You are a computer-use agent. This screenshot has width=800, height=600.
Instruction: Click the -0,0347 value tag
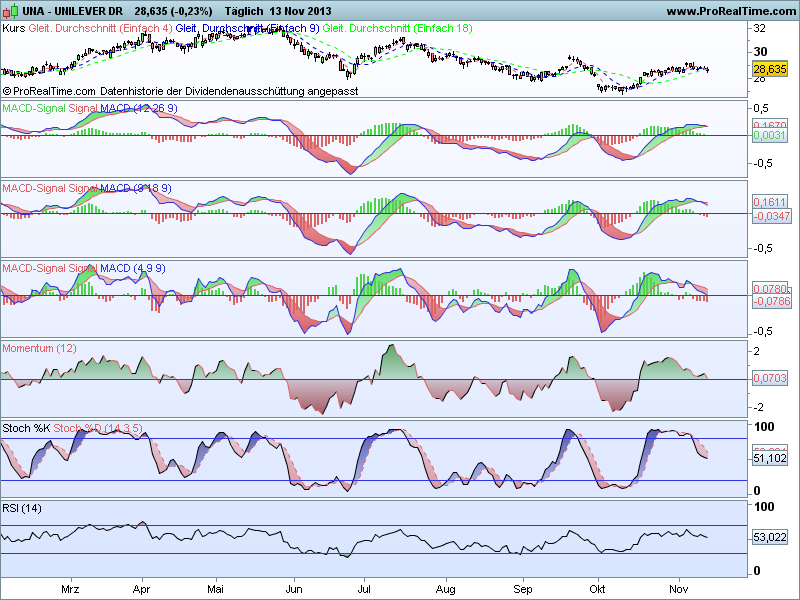(x=771, y=216)
